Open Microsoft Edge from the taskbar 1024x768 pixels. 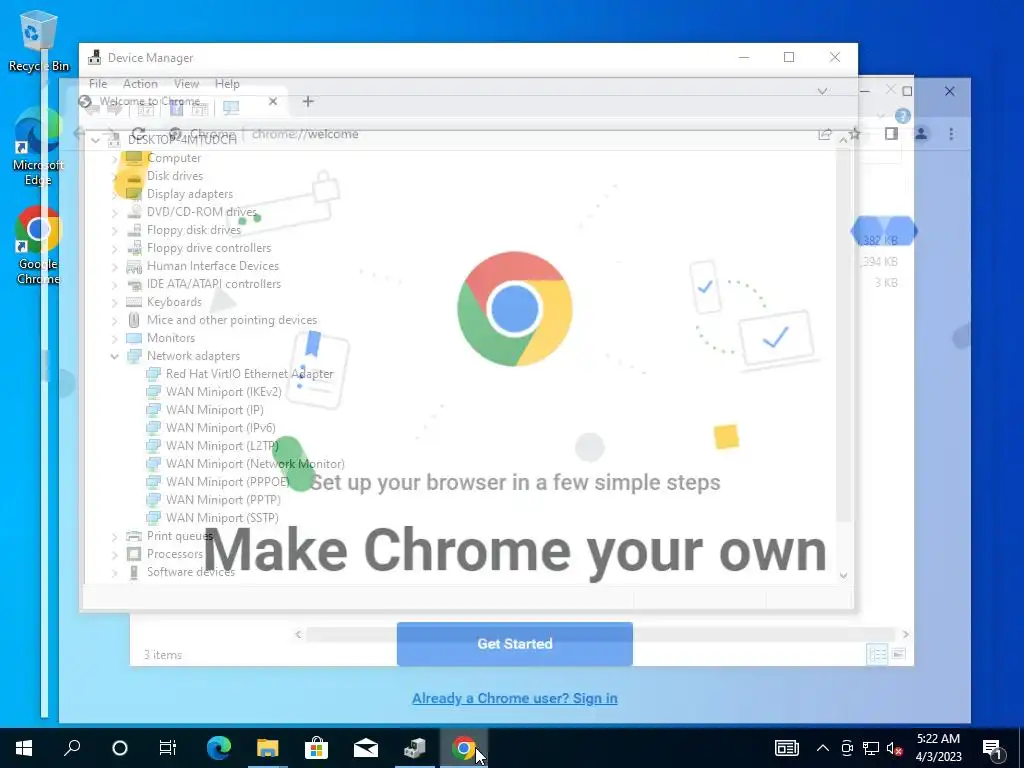[219, 748]
